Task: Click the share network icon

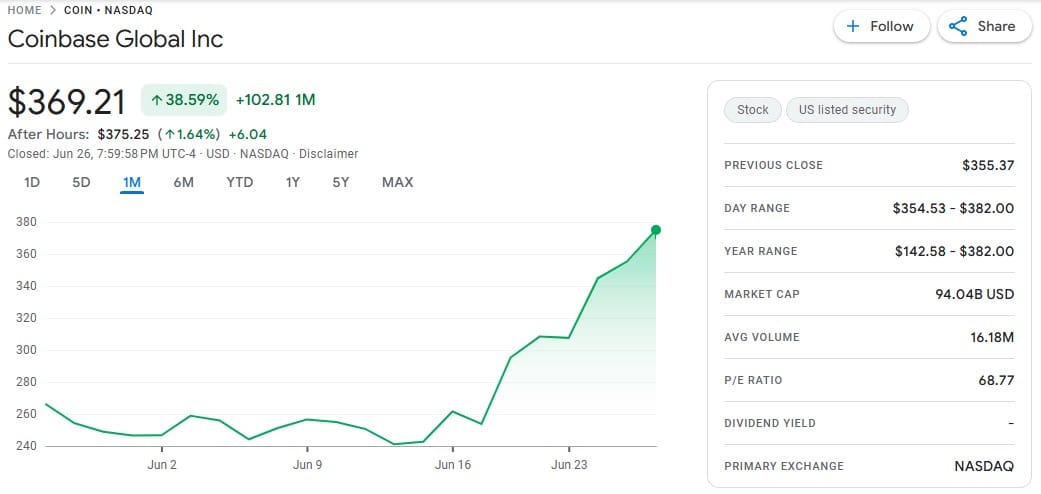Action: pos(957,27)
